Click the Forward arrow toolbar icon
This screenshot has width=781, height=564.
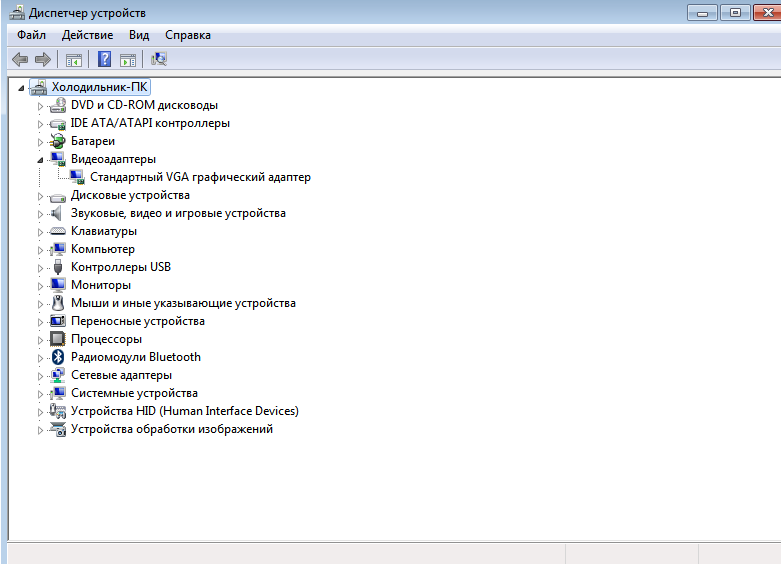(43, 60)
